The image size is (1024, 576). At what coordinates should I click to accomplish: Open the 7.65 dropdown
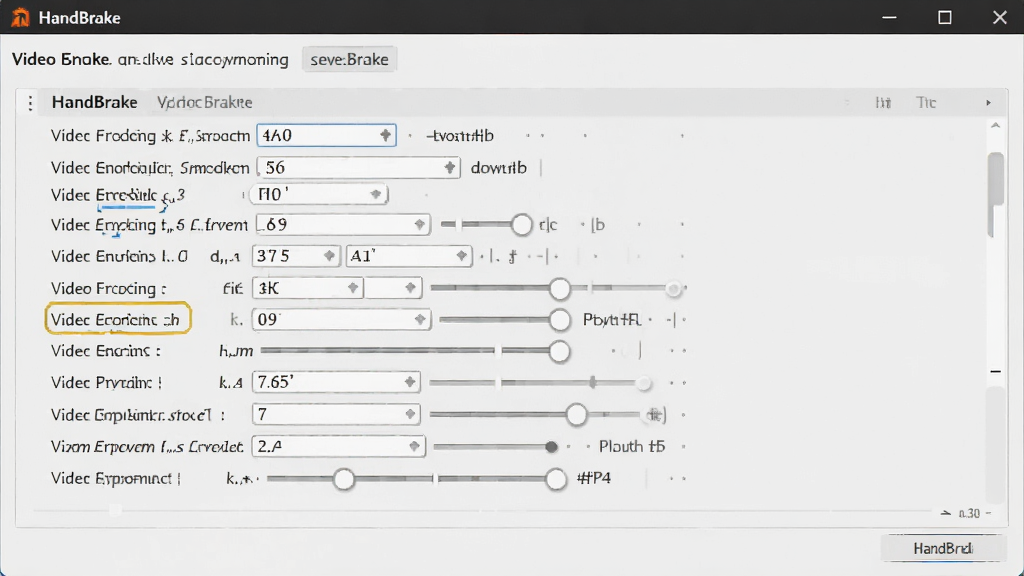click(x=336, y=382)
